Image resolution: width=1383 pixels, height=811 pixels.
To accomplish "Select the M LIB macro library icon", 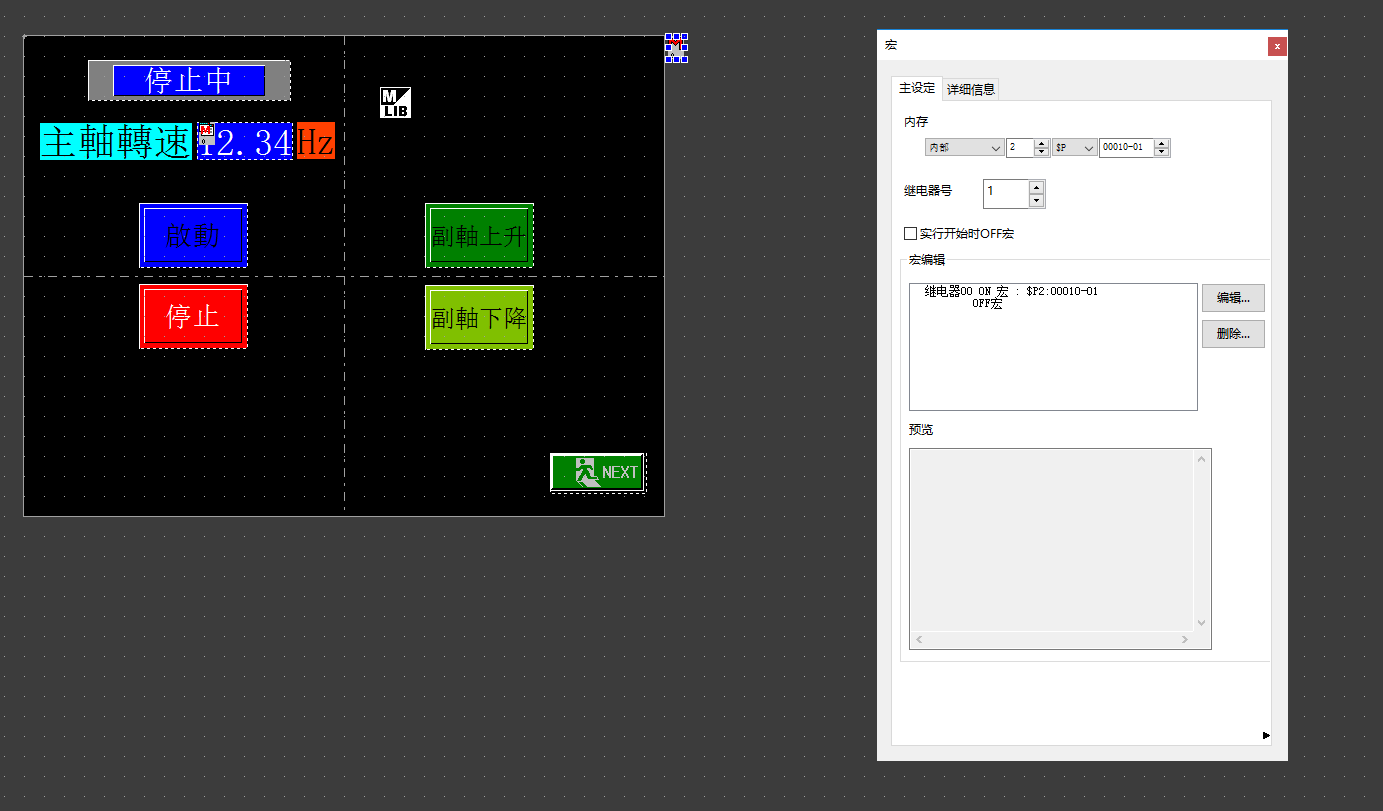I will click(395, 103).
